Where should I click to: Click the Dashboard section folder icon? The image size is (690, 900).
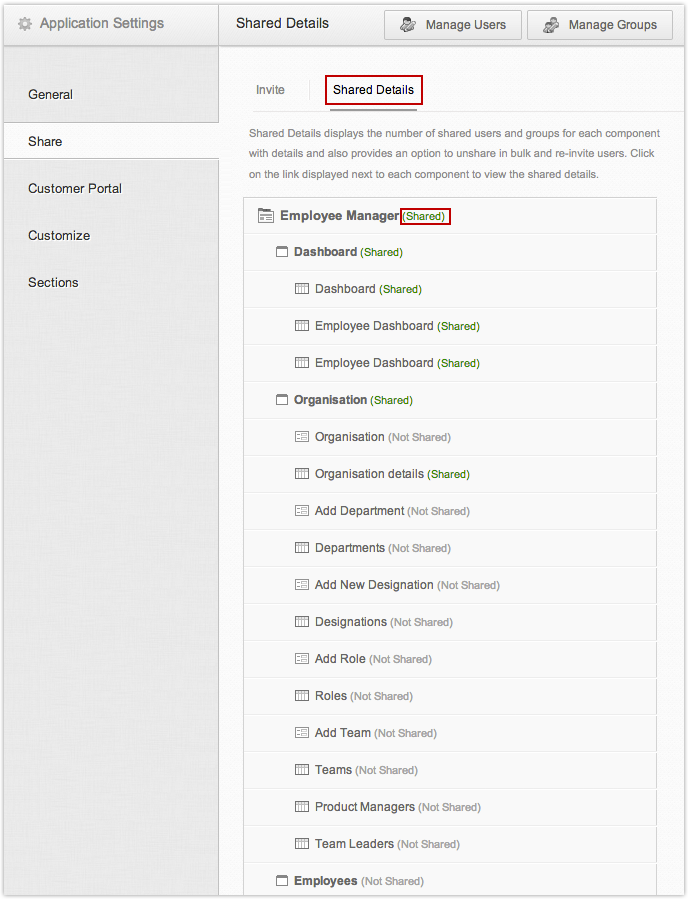click(282, 253)
